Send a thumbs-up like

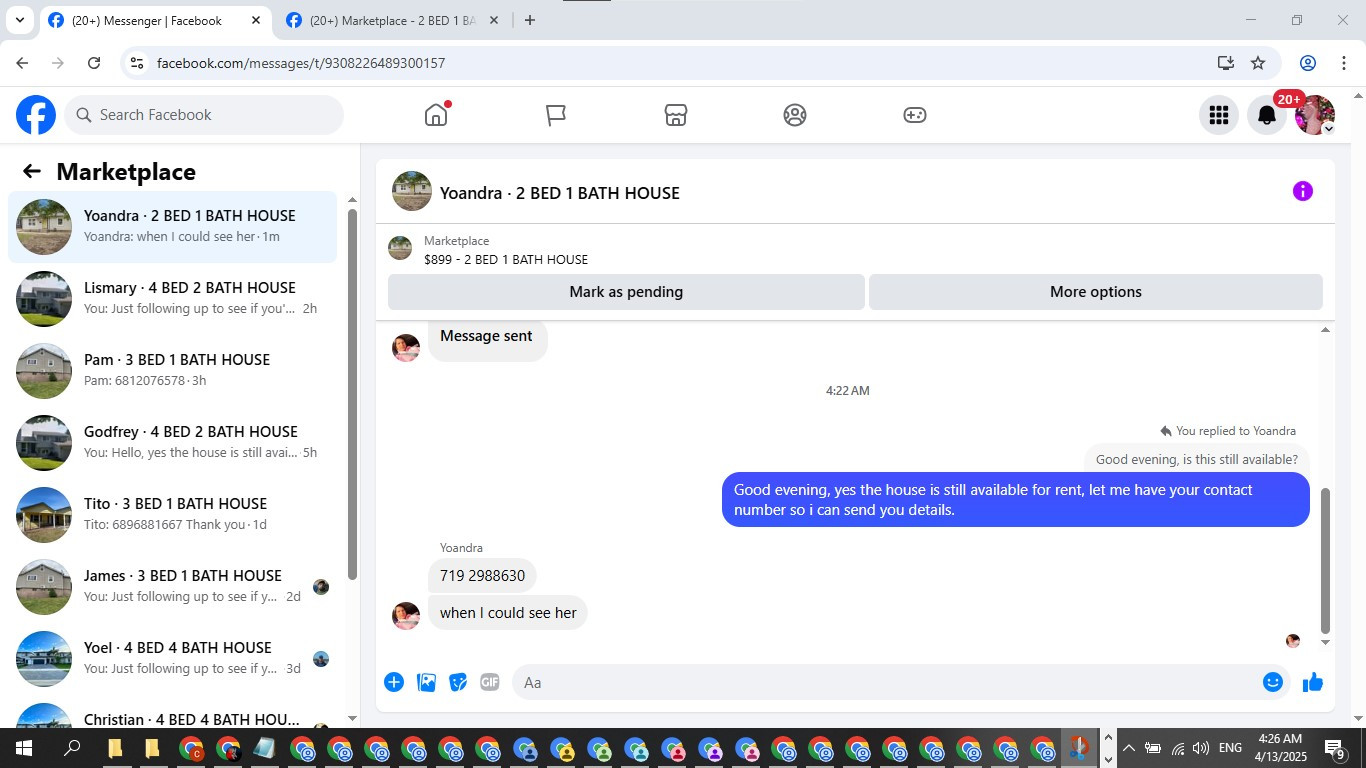(x=1313, y=682)
